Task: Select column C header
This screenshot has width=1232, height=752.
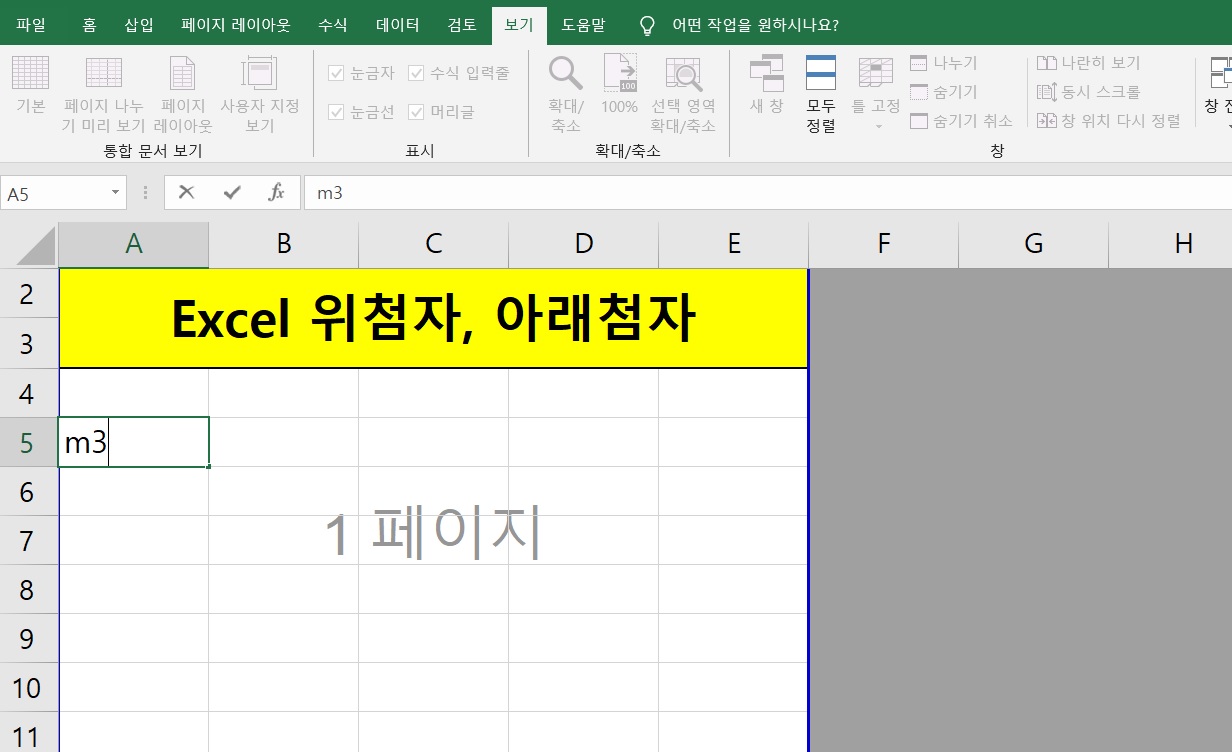Action: coord(434,244)
